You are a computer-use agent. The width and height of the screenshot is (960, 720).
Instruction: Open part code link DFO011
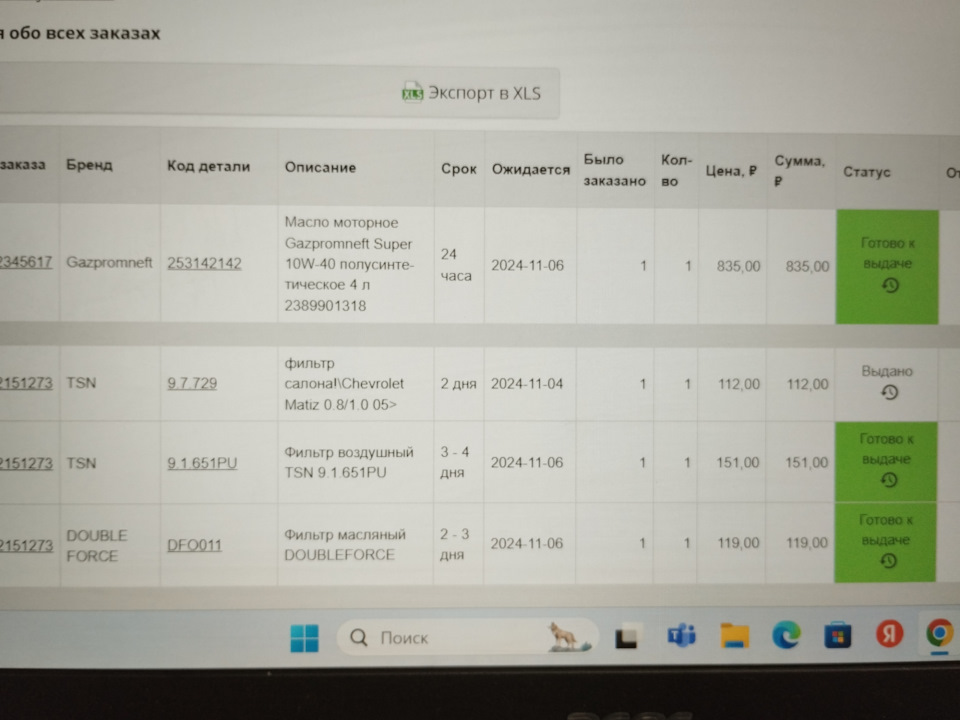194,545
